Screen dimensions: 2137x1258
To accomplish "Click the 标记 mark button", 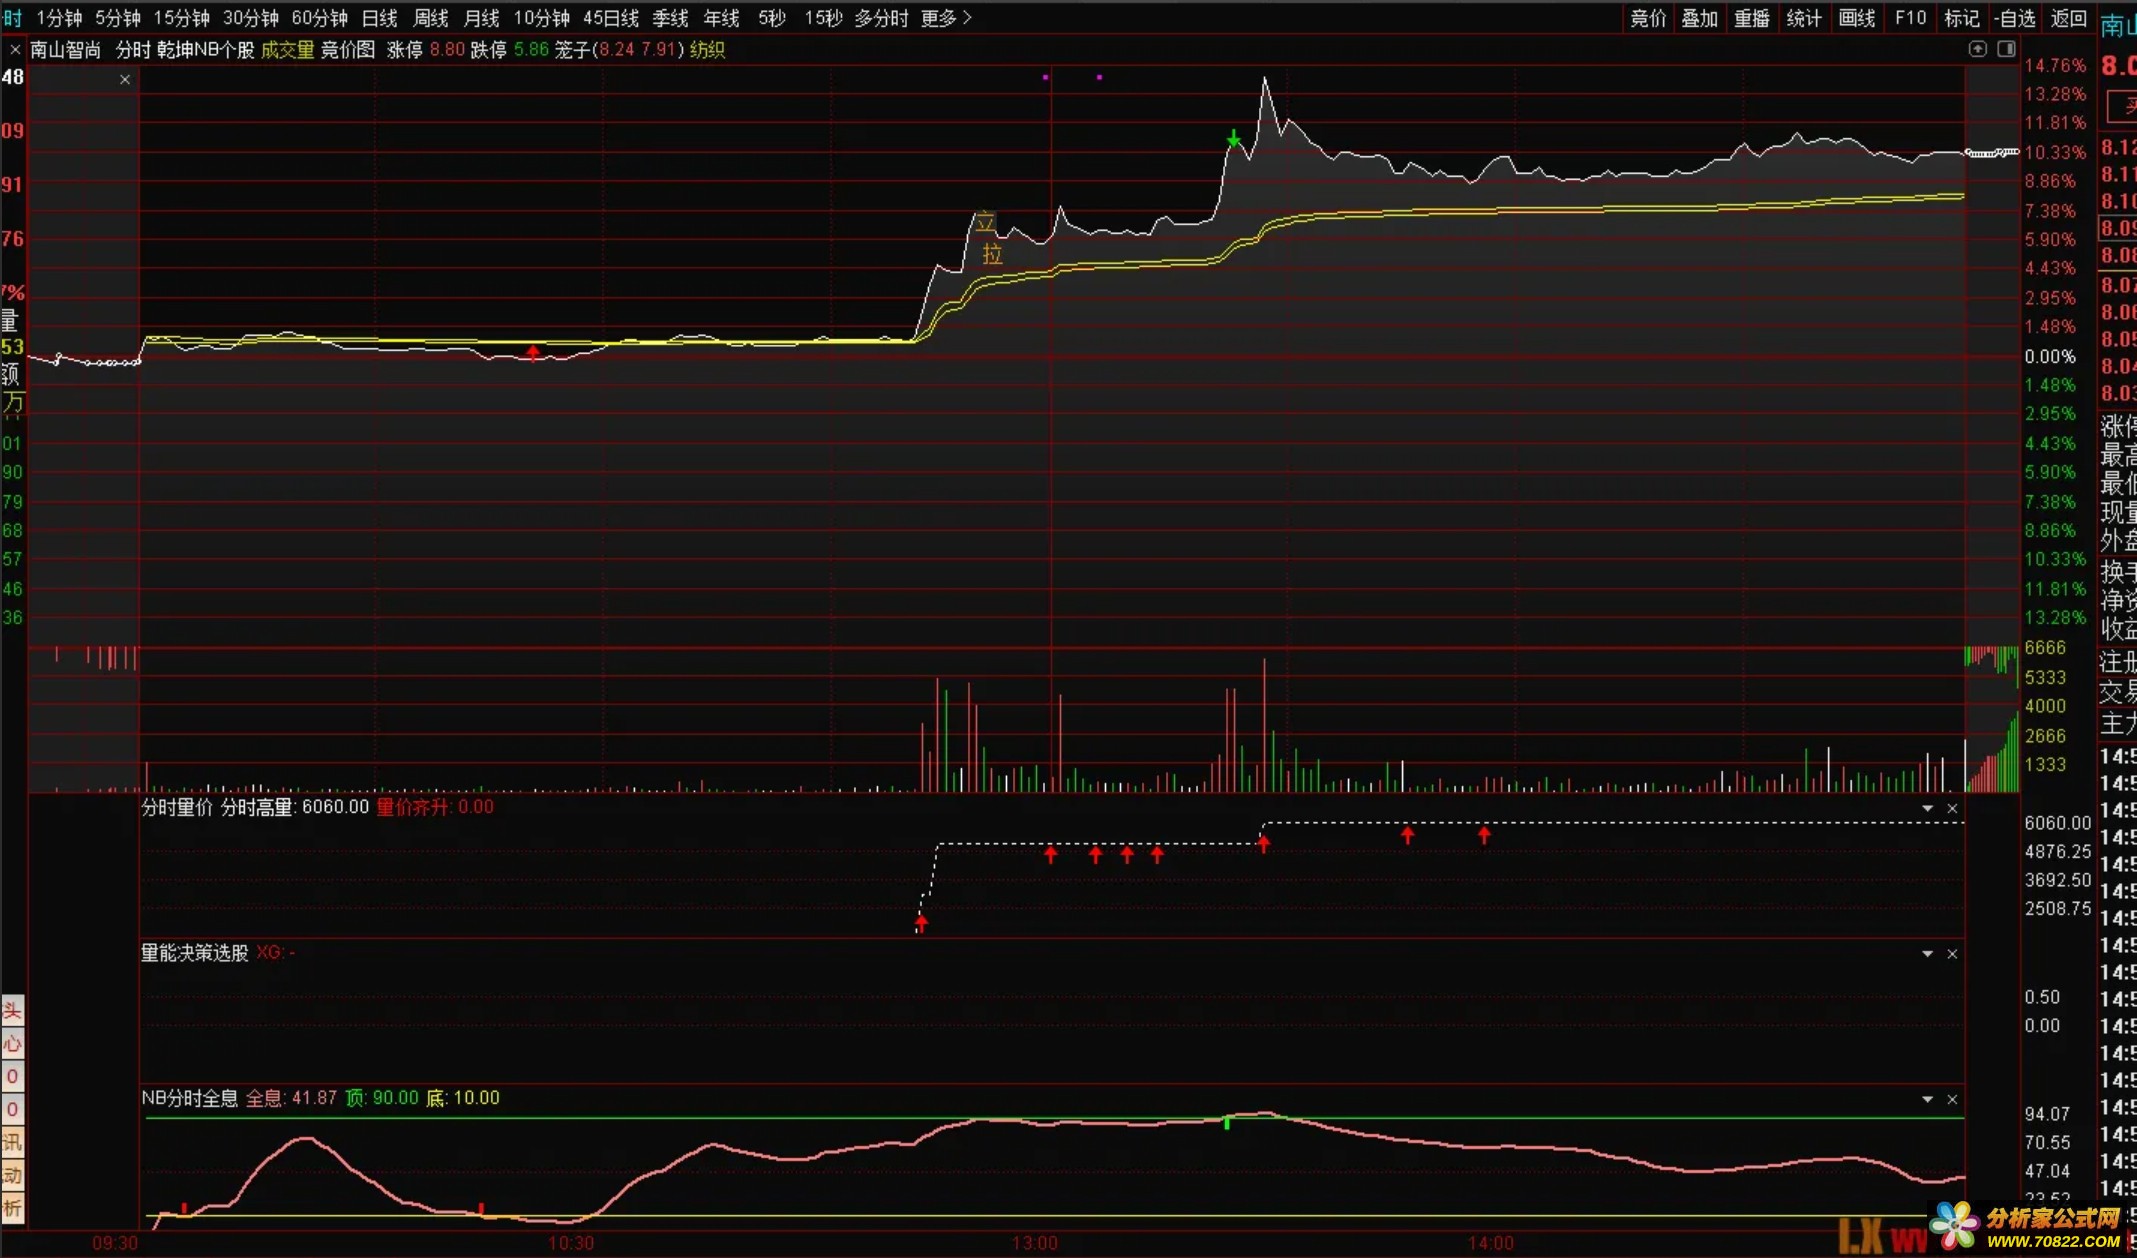I will [x=1961, y=18].
